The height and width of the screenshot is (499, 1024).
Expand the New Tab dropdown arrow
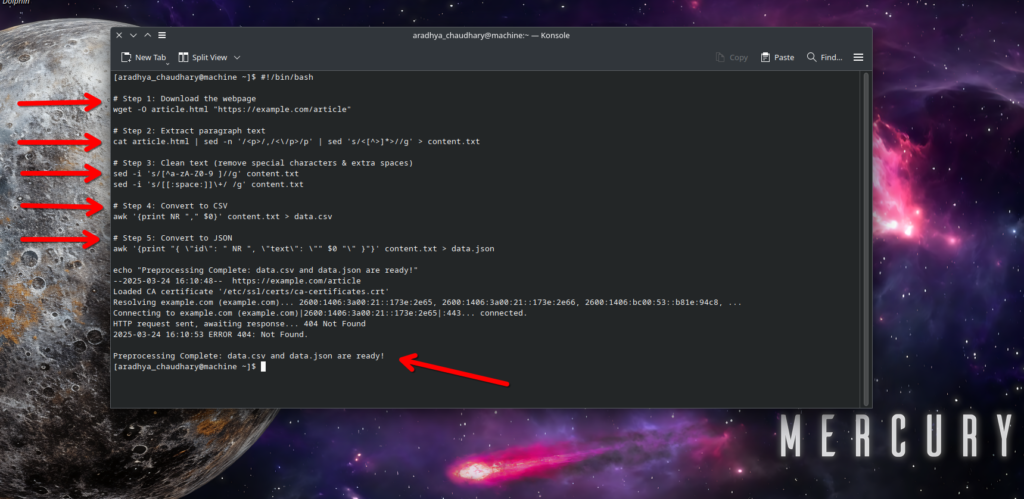coord(167,63)
